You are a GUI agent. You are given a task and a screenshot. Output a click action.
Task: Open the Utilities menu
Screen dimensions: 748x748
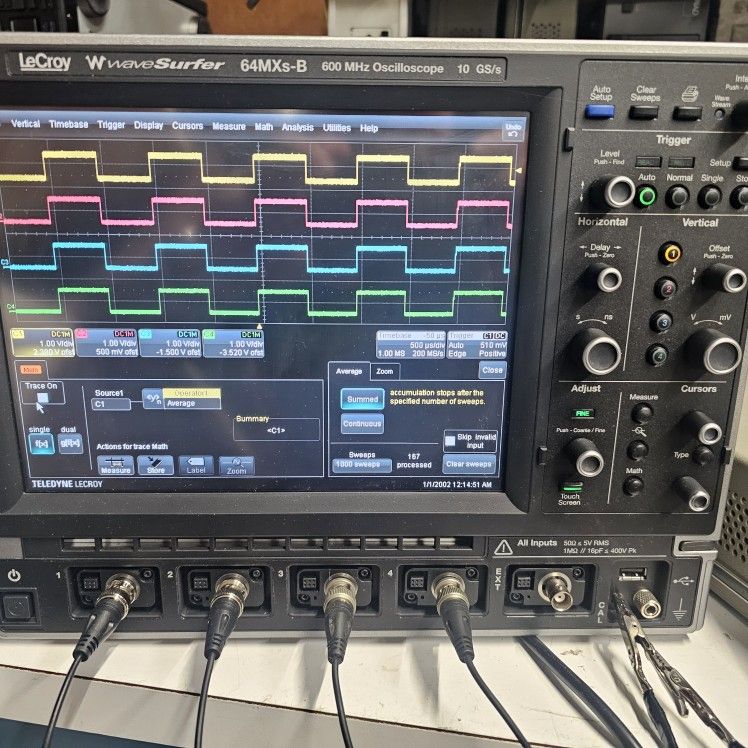point(337,128)
